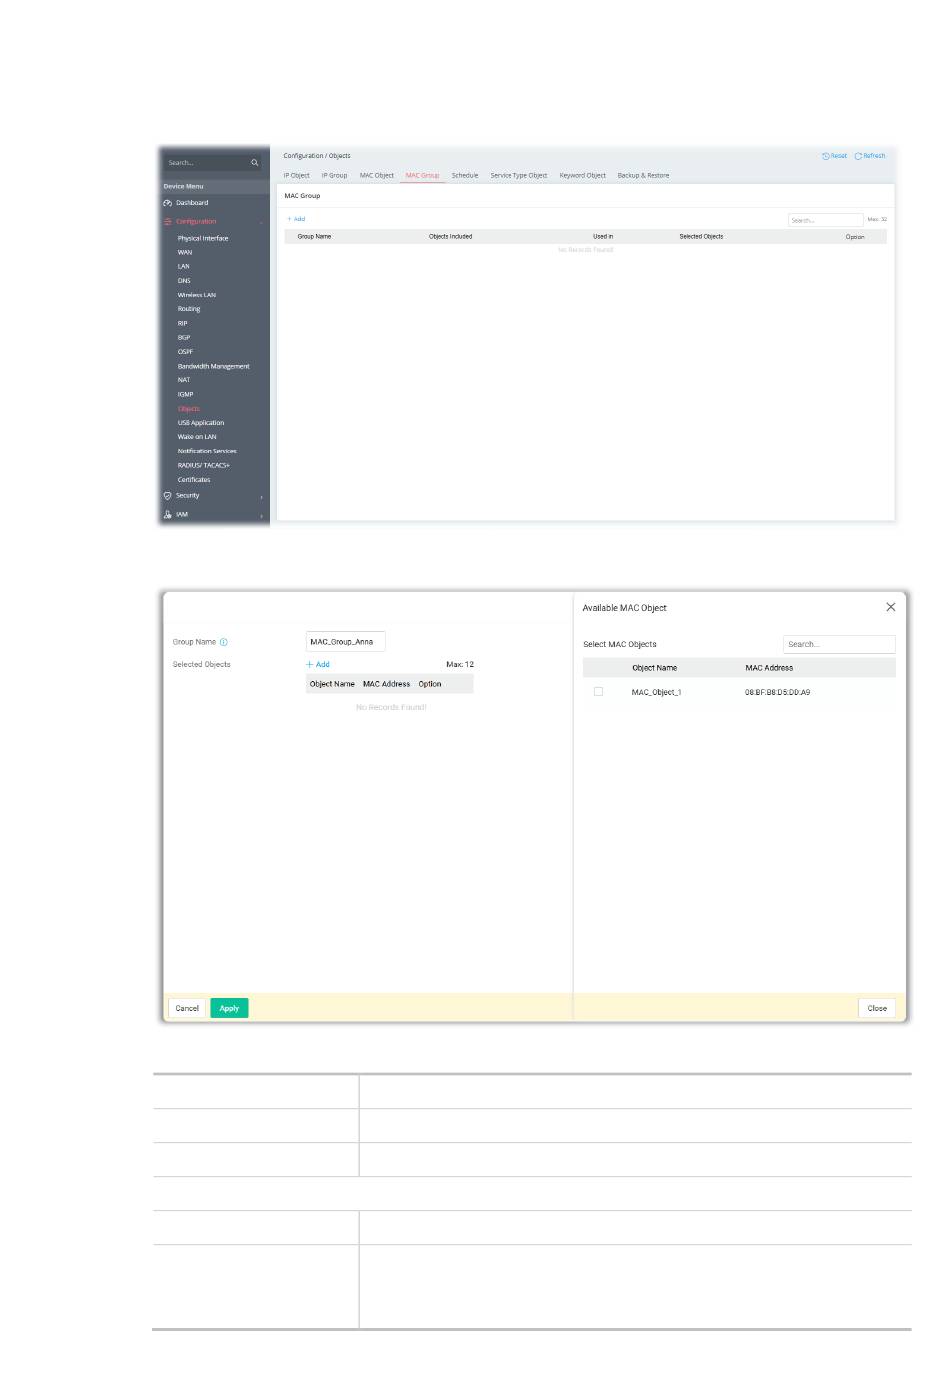
Task: Open BGP settings in sidebar
Action: pos(184,338)
